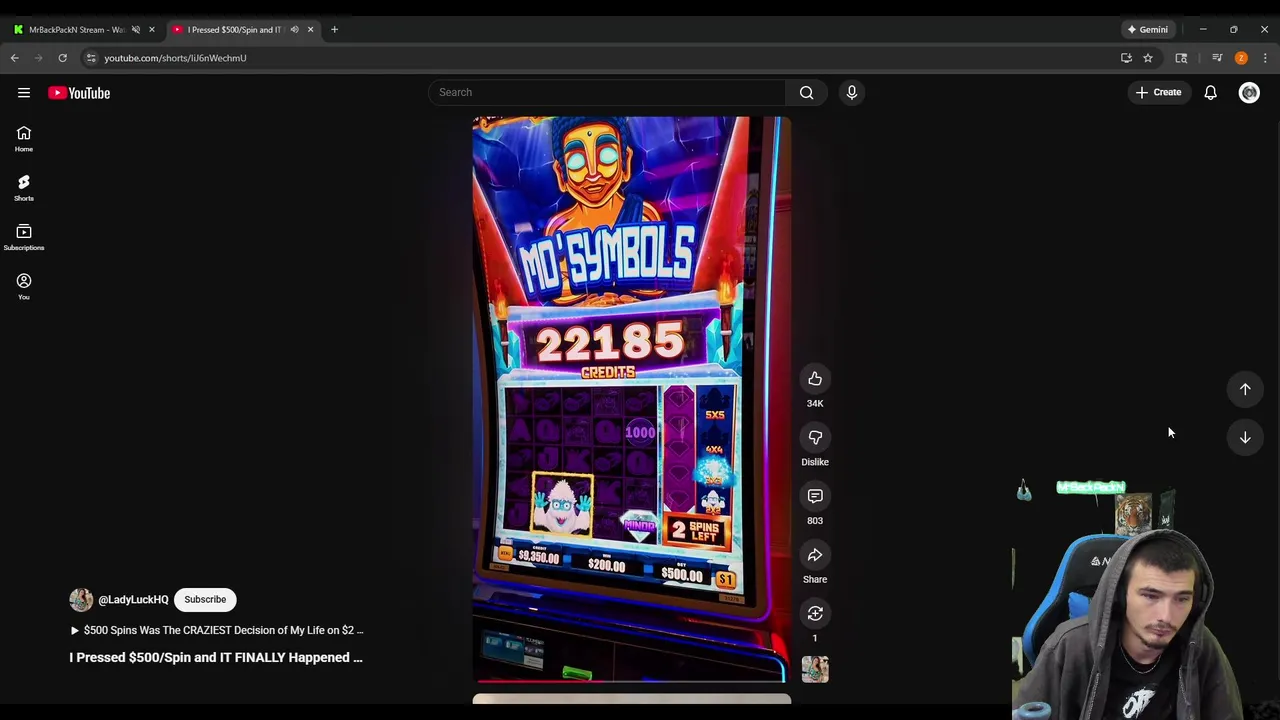Click the YouTube search magnifier button
The width and height of the screenshot is (1280, 720).
tap(806, 92)
